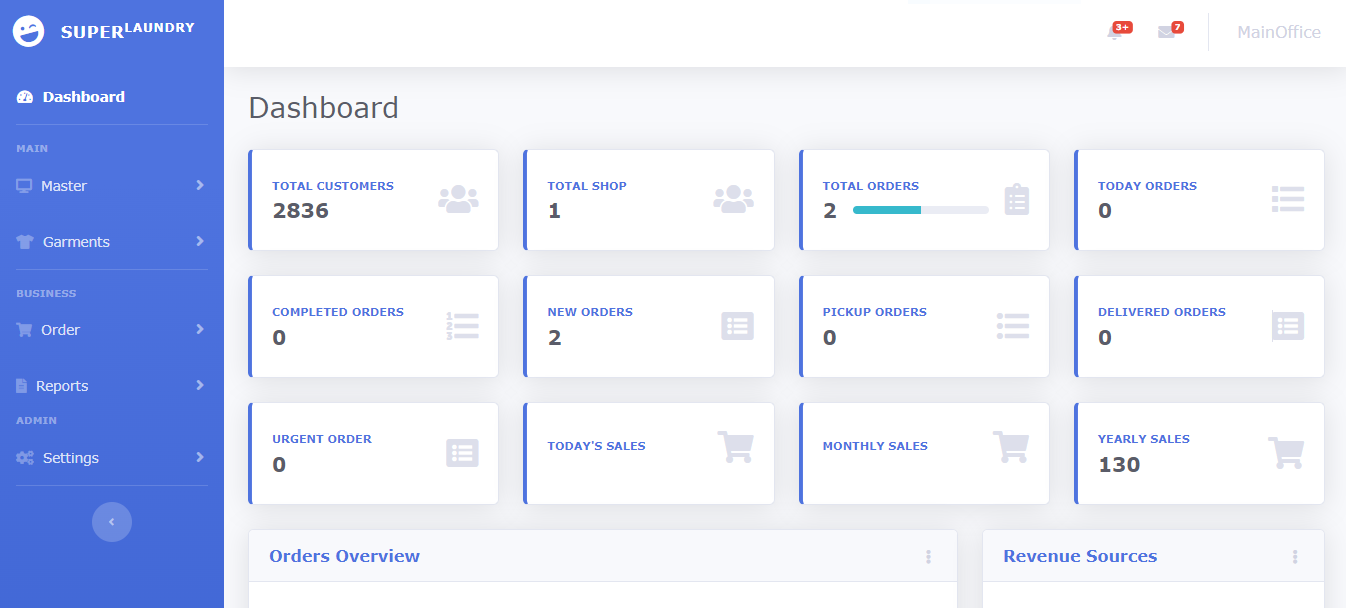Screen dimensions: 1346x608
Task: Expand the Garments menu chevron
Action: 200,241
